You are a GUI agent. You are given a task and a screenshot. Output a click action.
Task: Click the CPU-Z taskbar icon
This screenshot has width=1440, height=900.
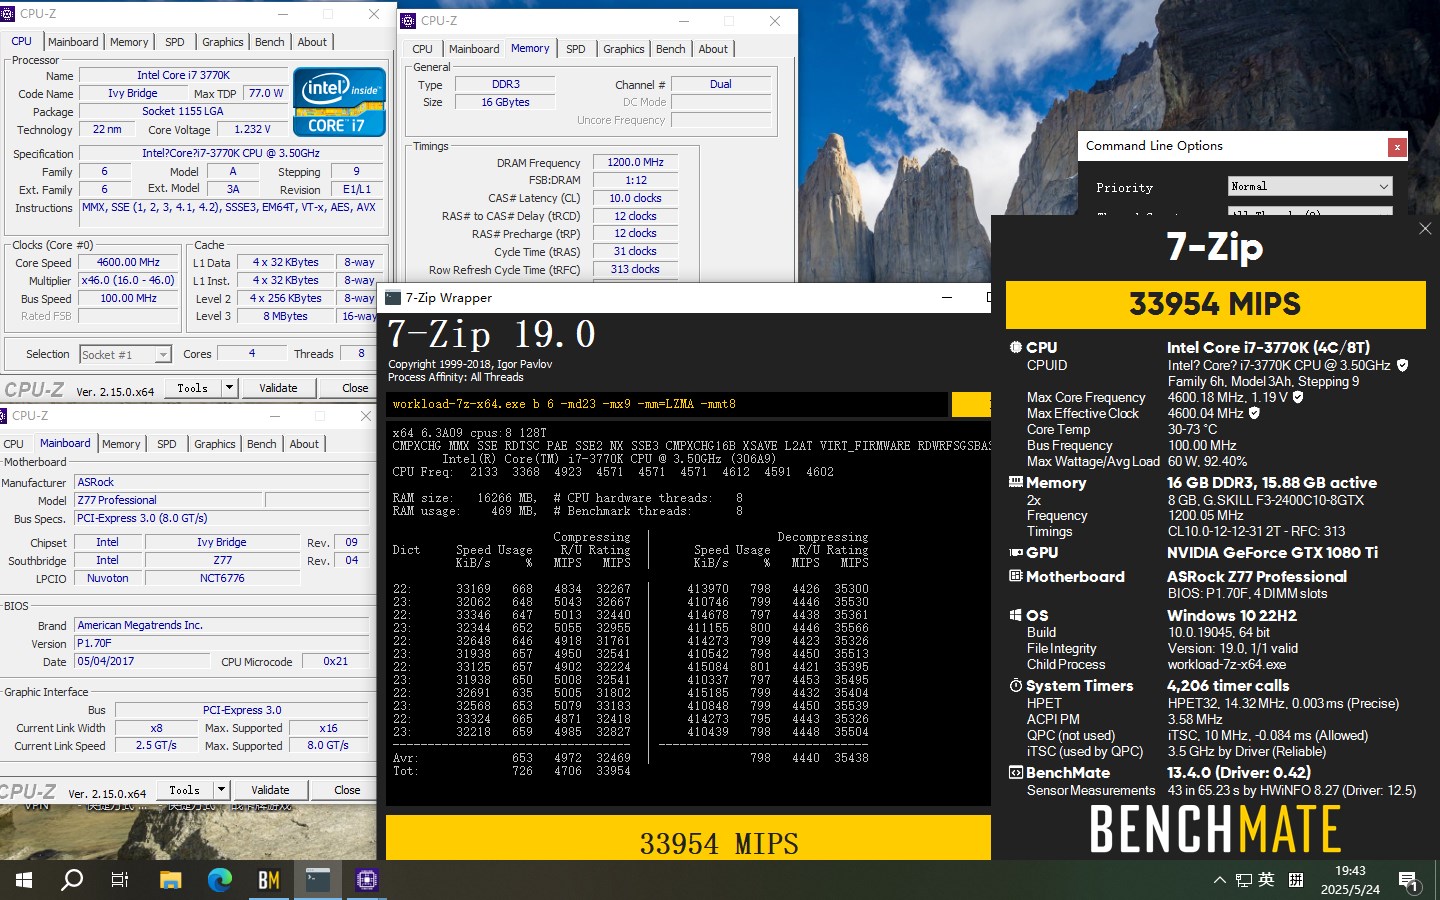[367, 880]
